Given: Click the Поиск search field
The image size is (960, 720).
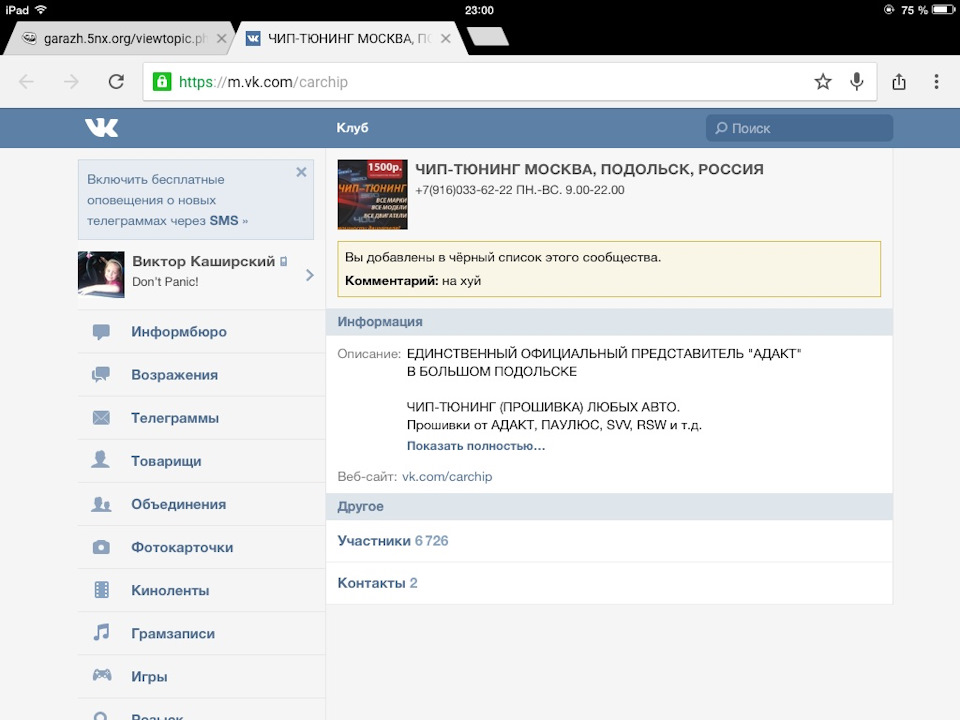Looking at the screenshot, I should coord(799,128).
